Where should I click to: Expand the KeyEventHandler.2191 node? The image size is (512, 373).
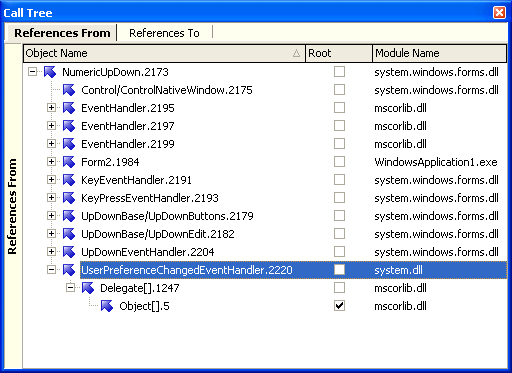pos(51,180)
